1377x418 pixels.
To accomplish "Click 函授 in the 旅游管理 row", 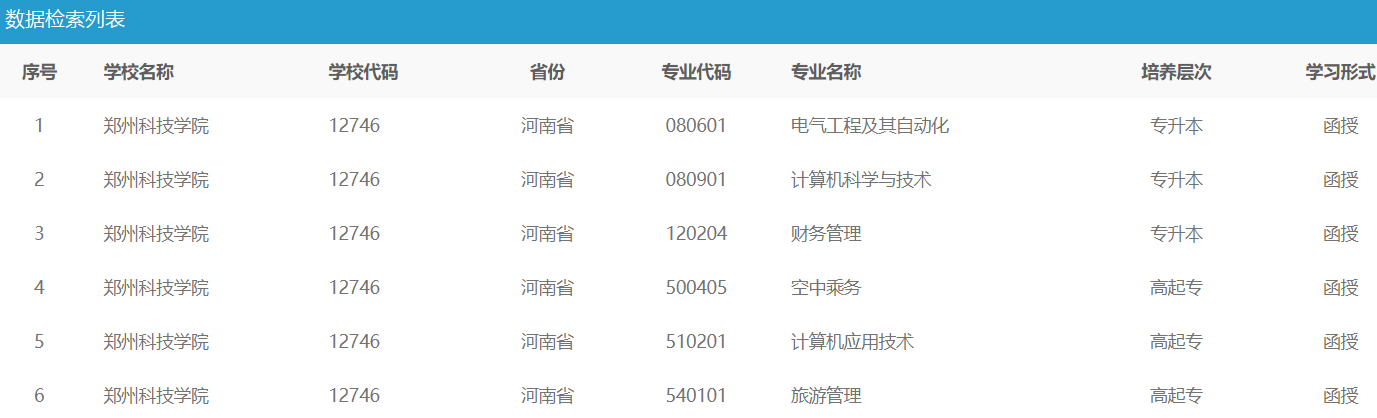I will click(x=1341, y=396).
